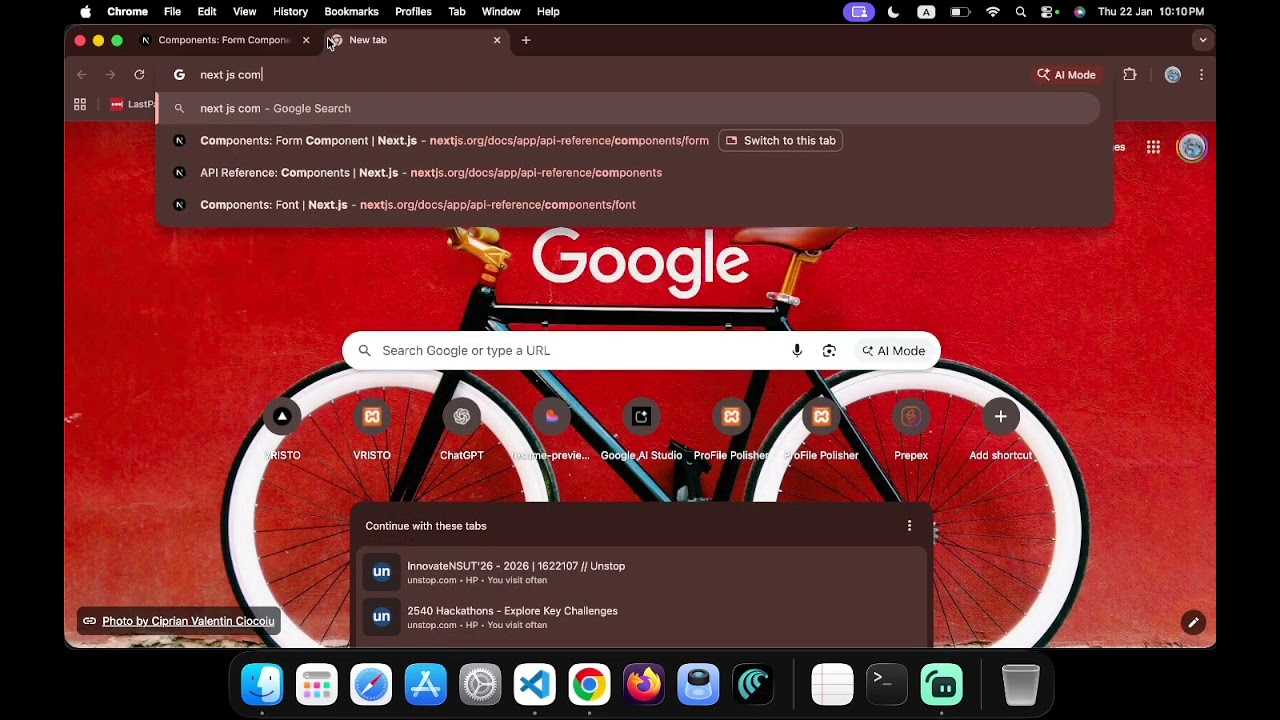Open the Tab menu in the menu bar
This screenshot has width=1280, height=720.
click(457, 12)
